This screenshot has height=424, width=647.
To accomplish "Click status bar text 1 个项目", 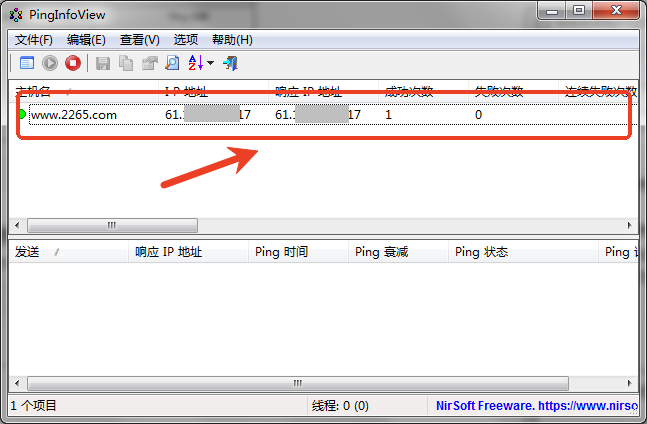I will (x=33, y=406).
